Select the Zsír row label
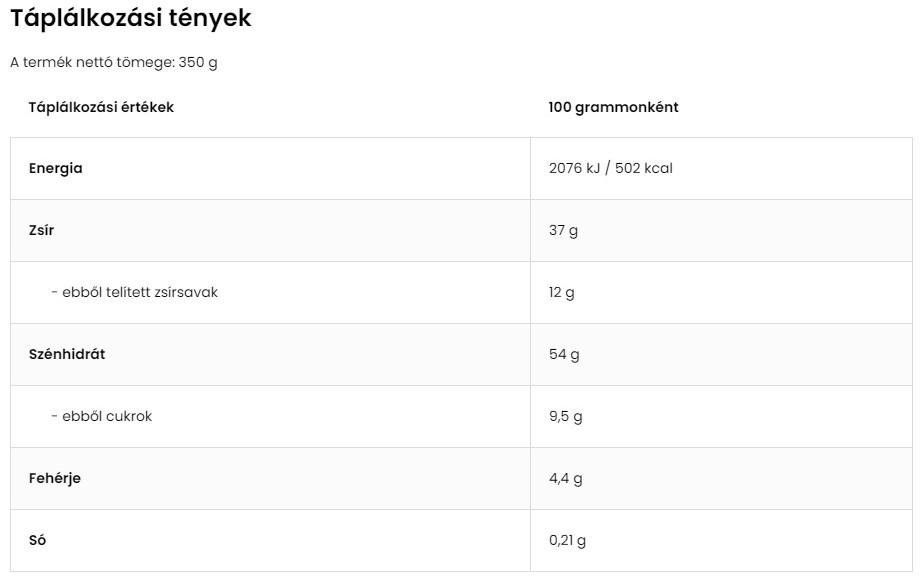Screen dimensions: 922x579 tap(41, 230)
